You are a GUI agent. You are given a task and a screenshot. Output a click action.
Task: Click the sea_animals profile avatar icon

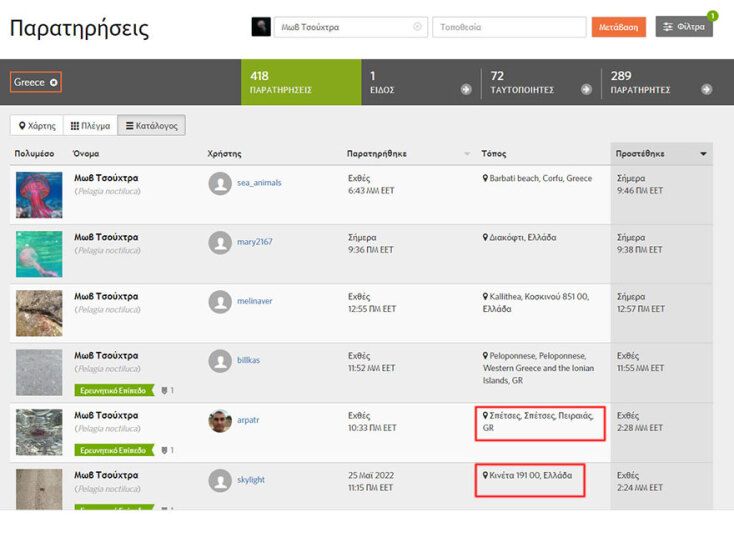click(x=220, y=183)
